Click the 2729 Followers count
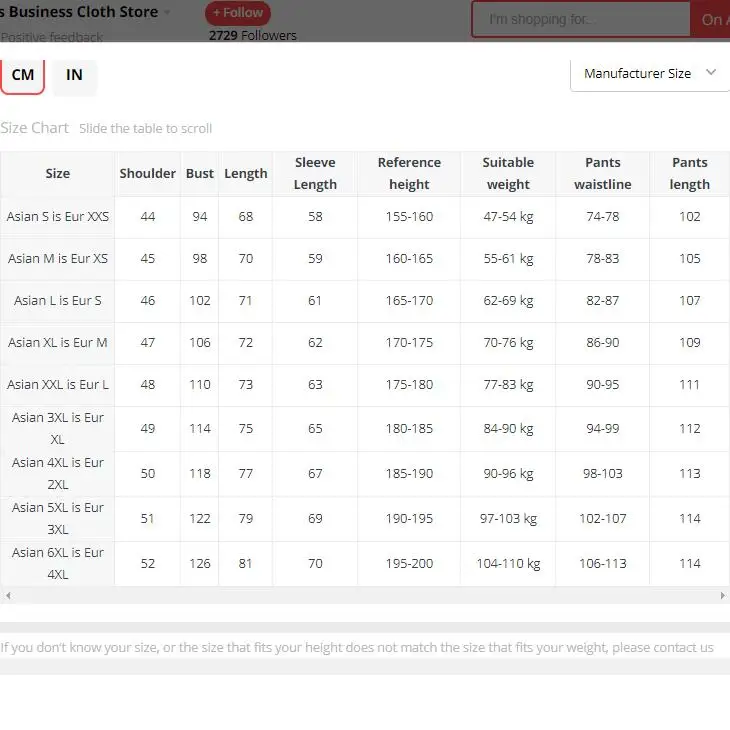 (x=252, y=35)
